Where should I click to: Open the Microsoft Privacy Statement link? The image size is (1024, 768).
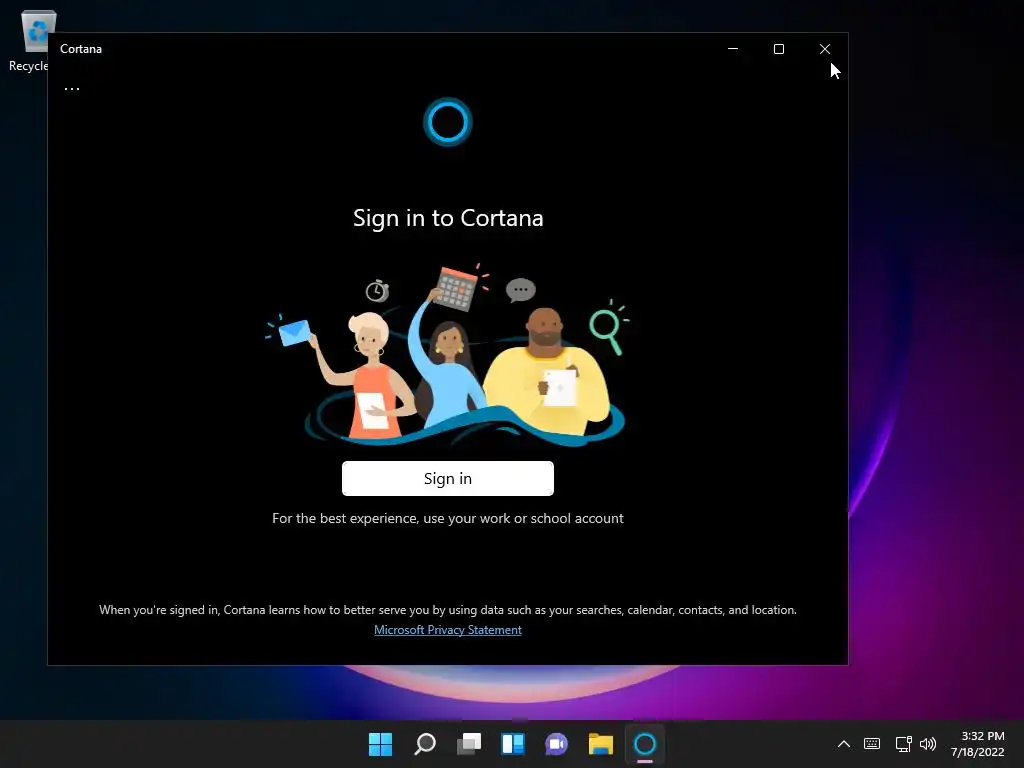448,630
